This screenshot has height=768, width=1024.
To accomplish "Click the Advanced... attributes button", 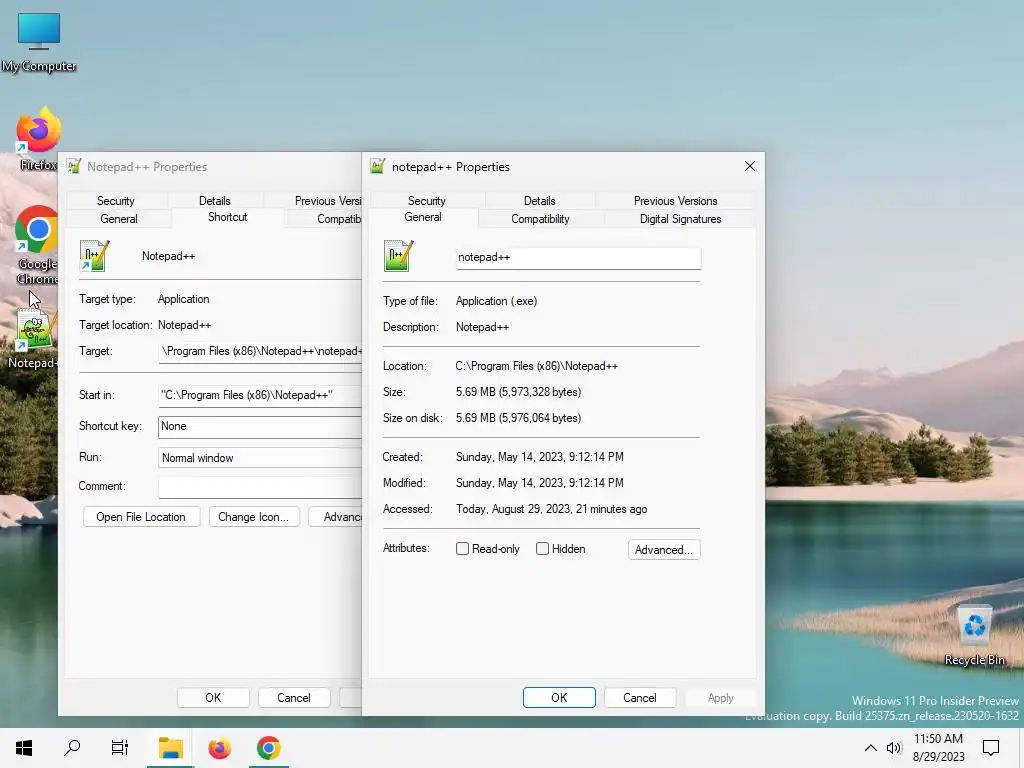I will tap(664, 549).
